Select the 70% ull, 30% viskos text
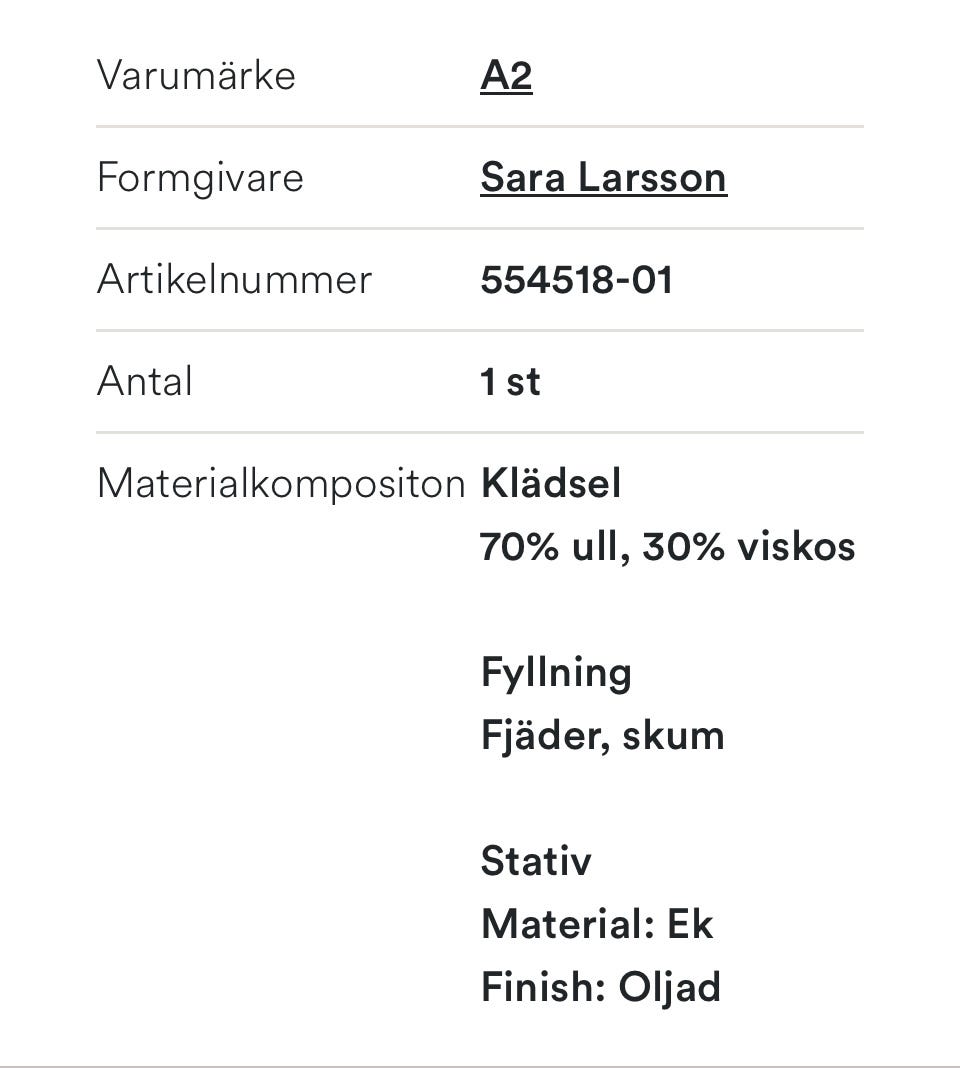Screen dimensions: 960x1068 coord(667,547)
